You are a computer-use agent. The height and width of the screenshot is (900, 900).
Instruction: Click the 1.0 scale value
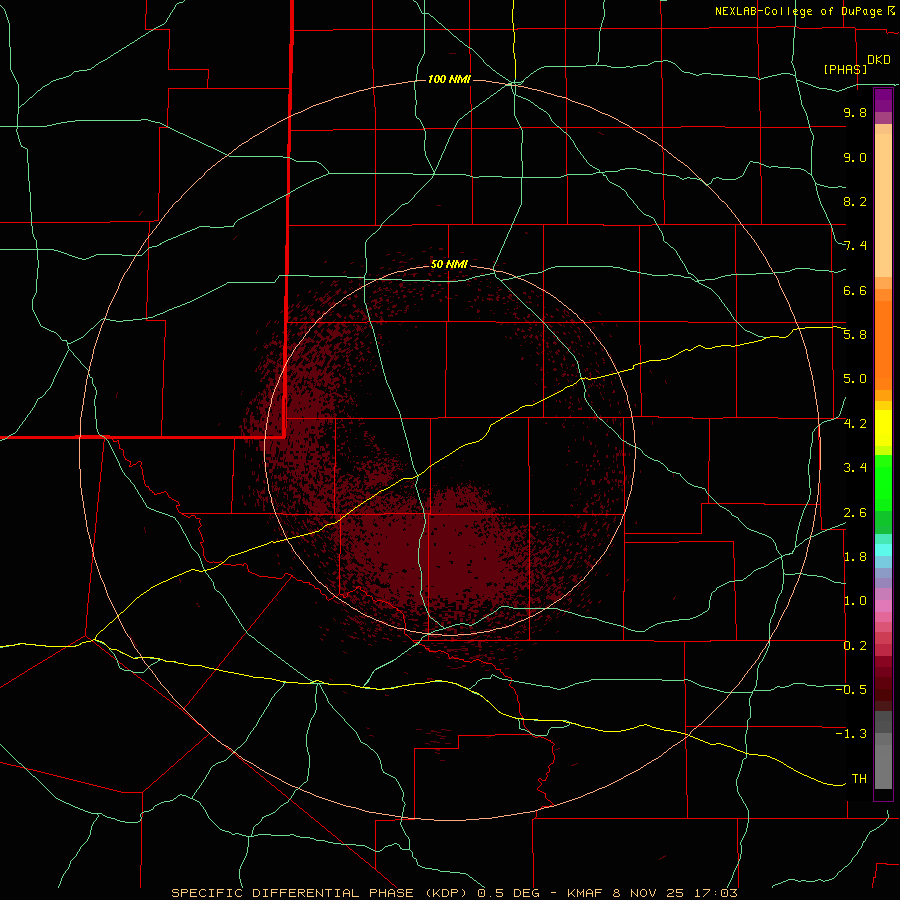pyautogui.click(x=855, y=601)
